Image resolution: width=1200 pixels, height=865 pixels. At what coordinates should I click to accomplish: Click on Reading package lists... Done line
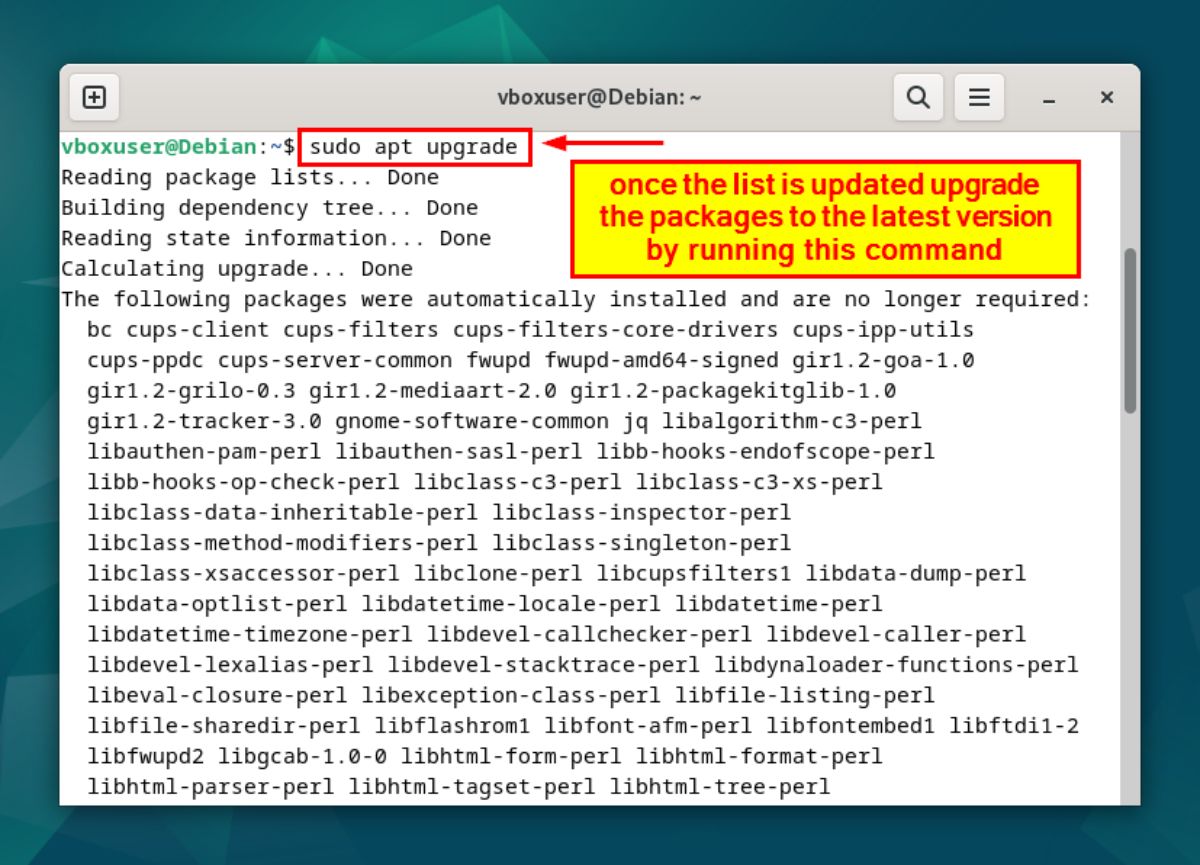coord(249,177)
